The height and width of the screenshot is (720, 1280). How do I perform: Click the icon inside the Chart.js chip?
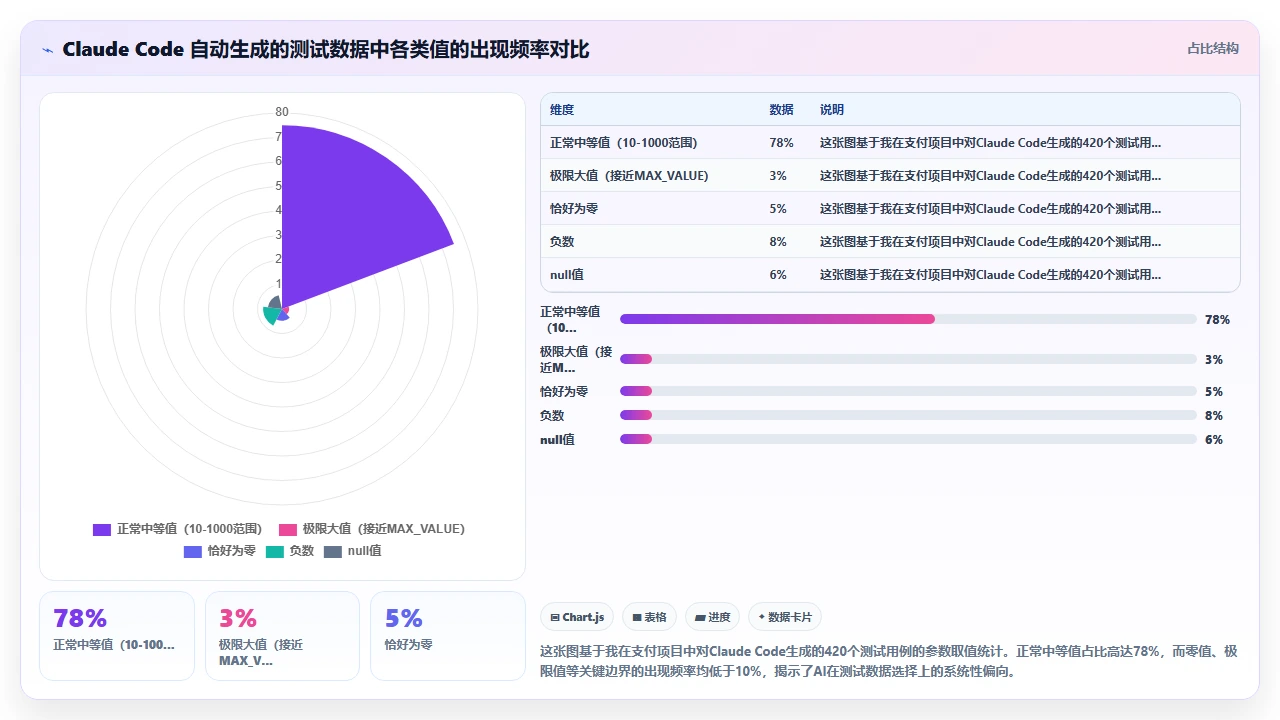(554, 618)
